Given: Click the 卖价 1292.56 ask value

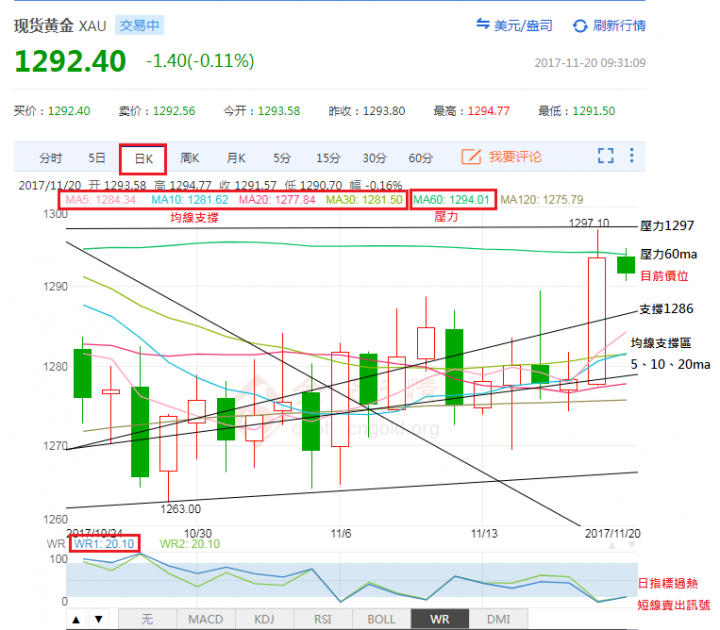Looking at the screenshot, I should click(x=157, y=111).
